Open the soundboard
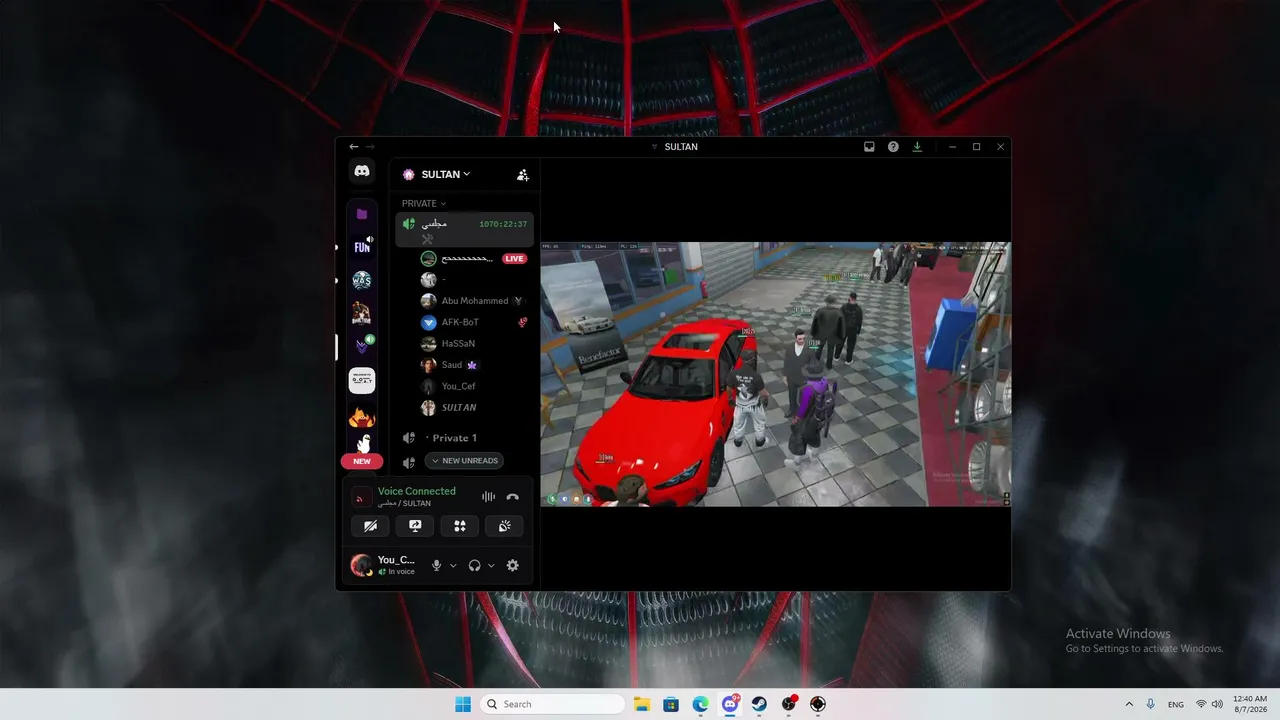The width and height of the screenshot is (1280, 720). tap(505, 526)
